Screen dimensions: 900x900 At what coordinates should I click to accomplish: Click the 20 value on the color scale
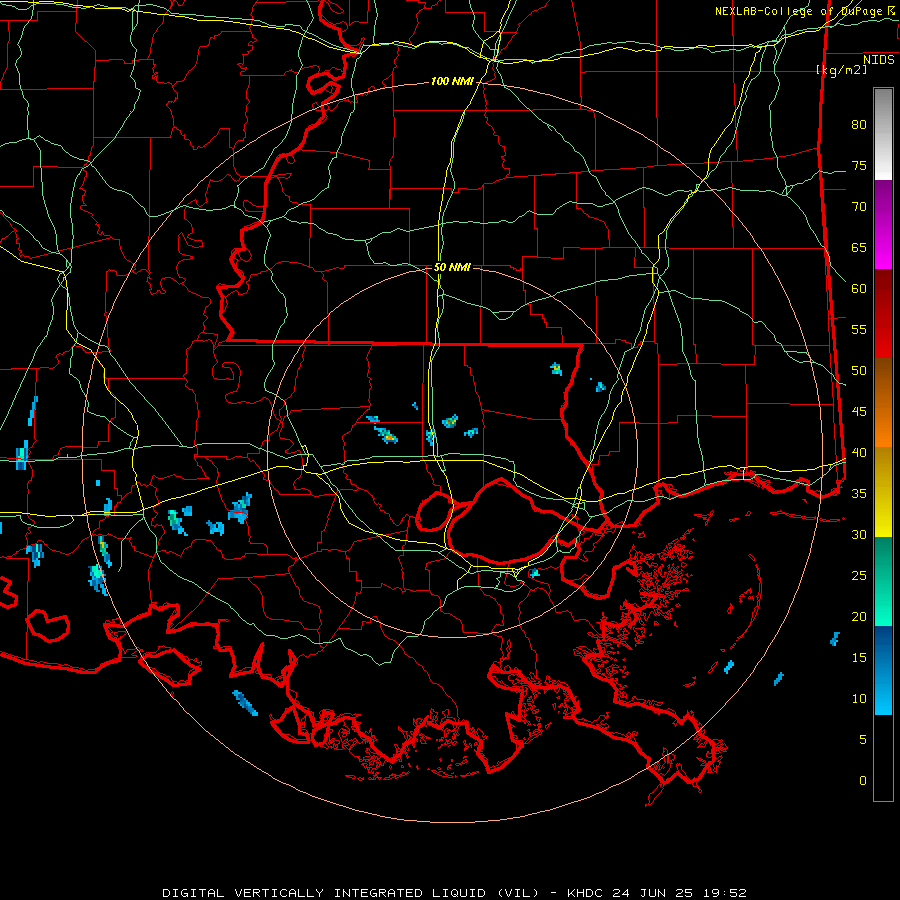coord(859,616)
